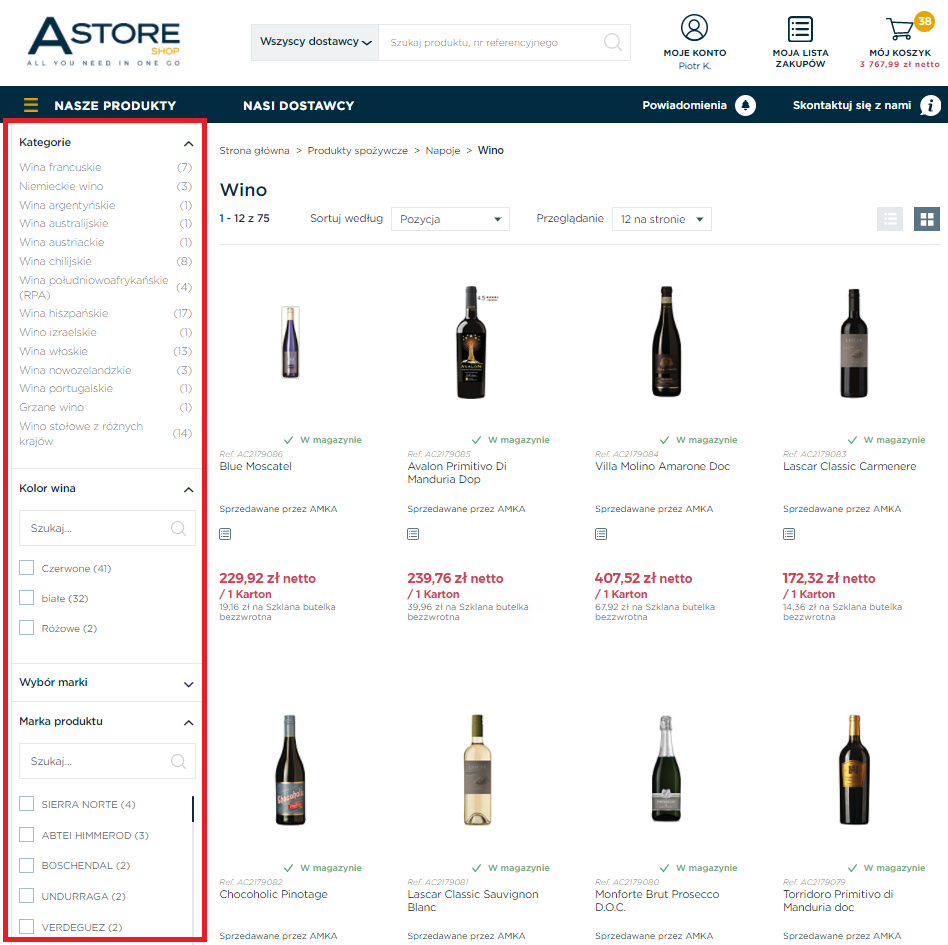The height and width of the screenshot is (945, 948).
Task: Add Lascar Classic Carmenere to list icon
Action: (x=789, y=534)
